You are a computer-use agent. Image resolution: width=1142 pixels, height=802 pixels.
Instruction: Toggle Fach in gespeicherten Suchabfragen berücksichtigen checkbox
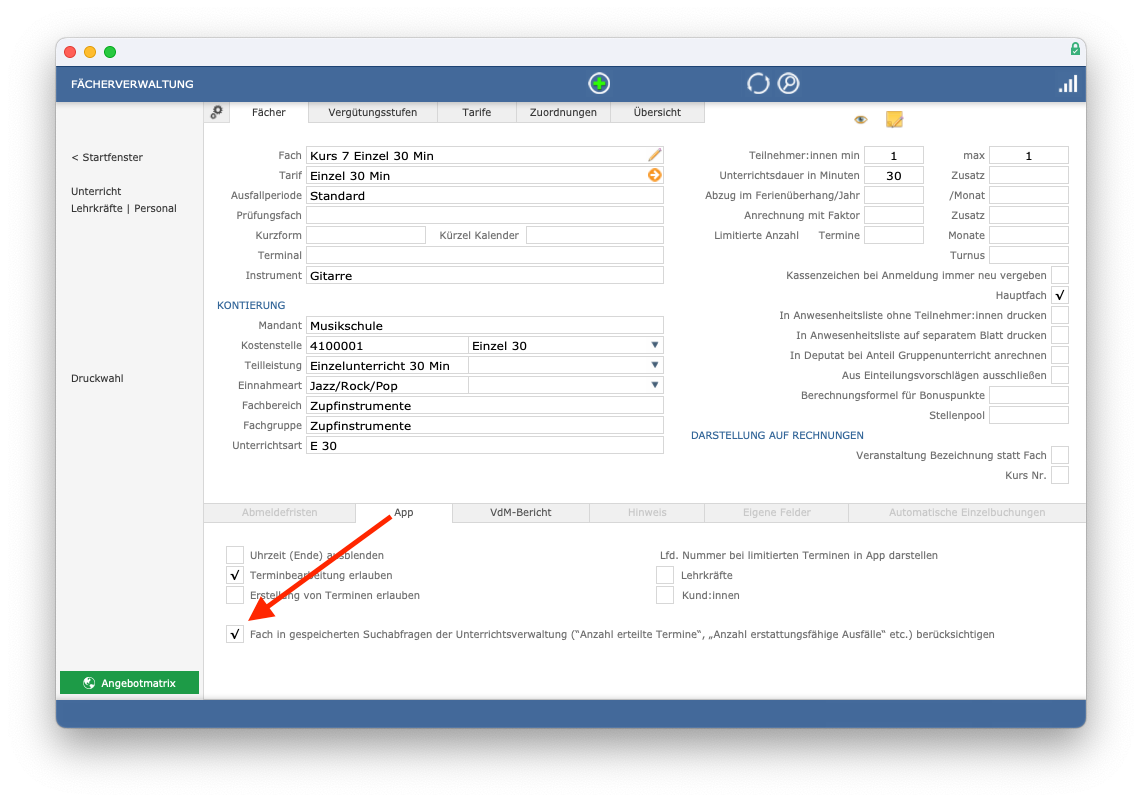pos(235,634)
